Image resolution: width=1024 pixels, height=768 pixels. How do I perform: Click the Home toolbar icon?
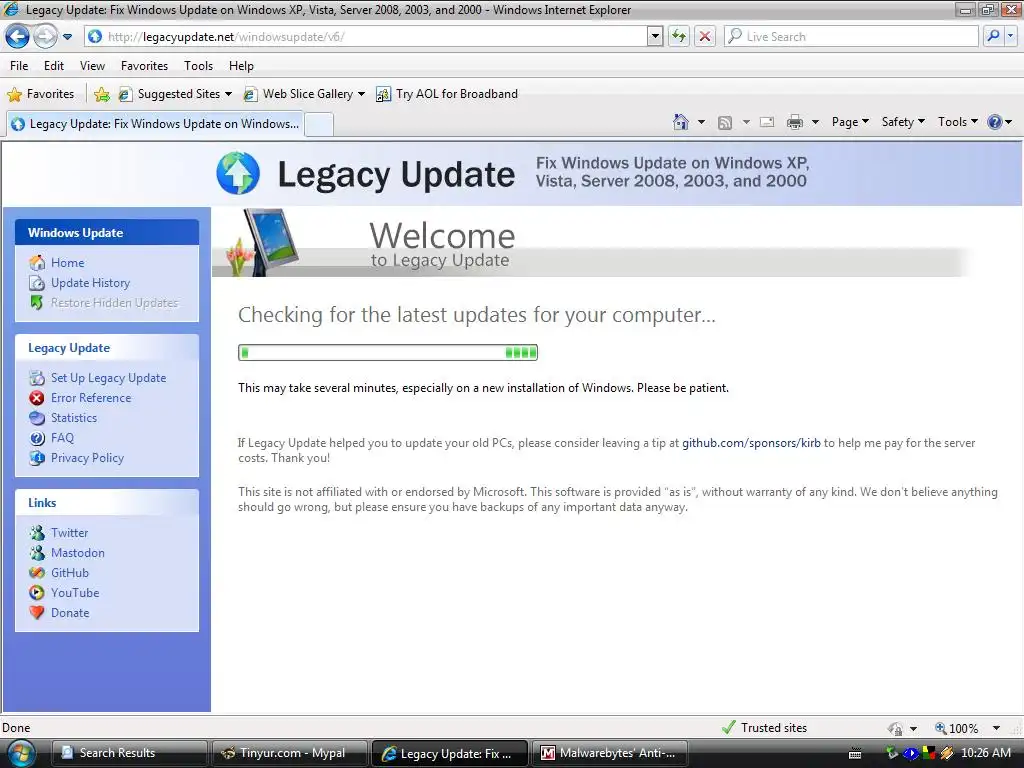click(x=681, y=122)
